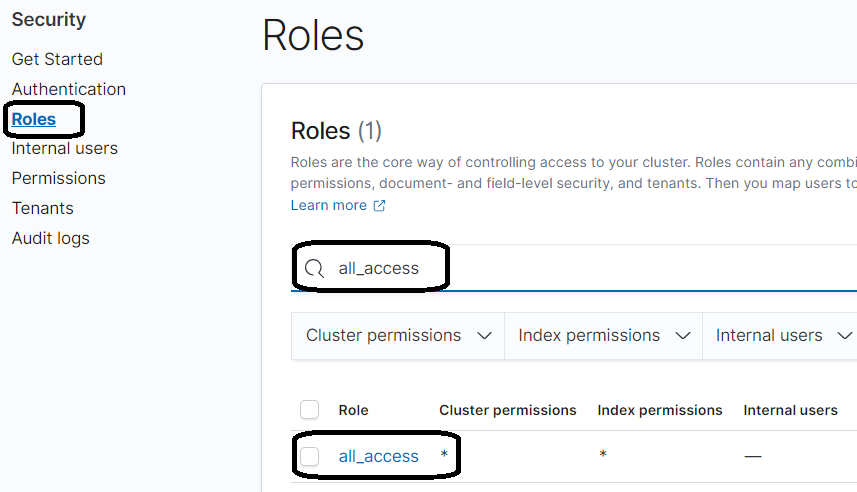Open Audit logs settings
857x492 pixels.
[51, 238]
